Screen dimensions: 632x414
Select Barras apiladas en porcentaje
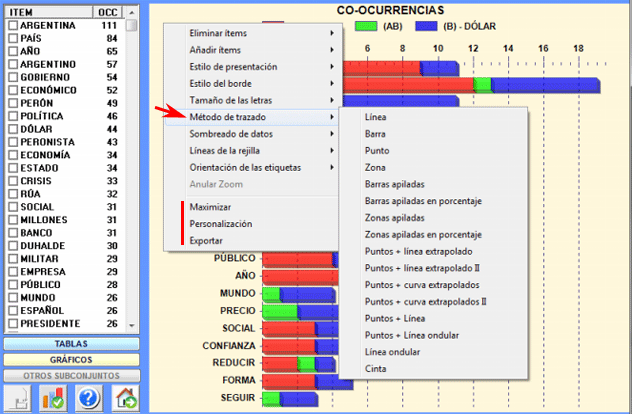coord(423,201)
